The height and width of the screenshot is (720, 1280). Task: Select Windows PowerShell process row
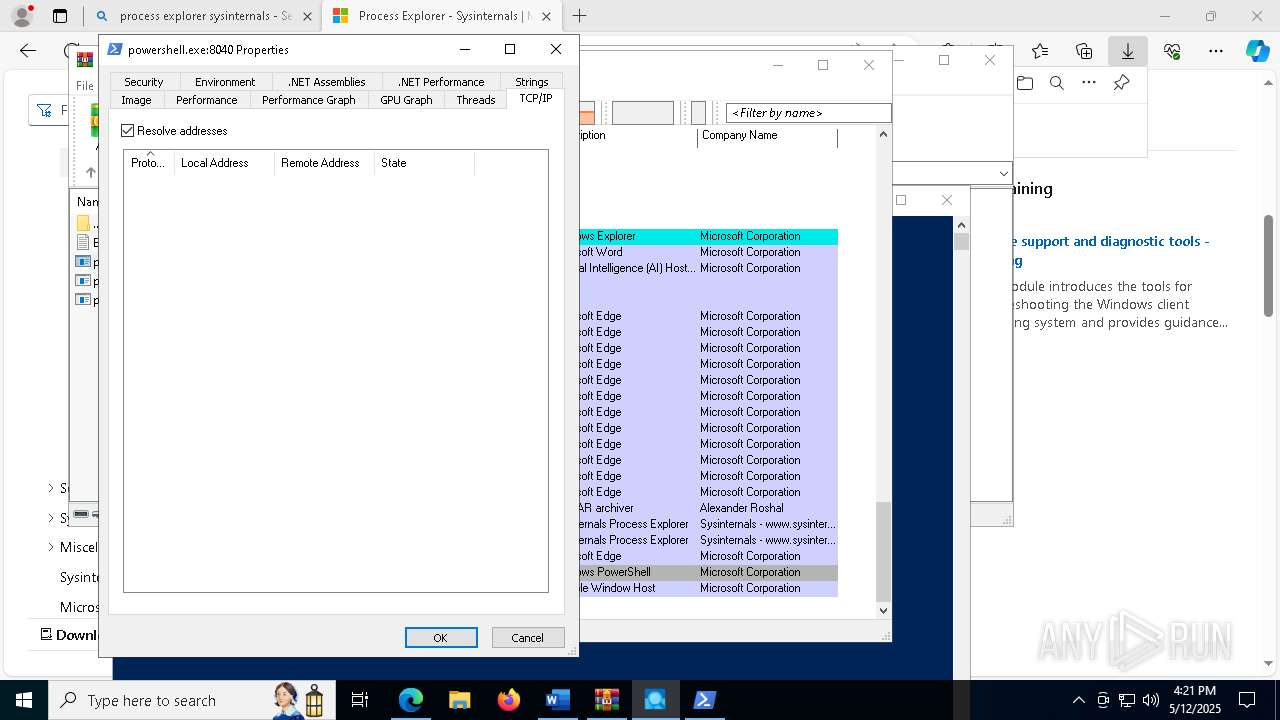pos(708,572)
